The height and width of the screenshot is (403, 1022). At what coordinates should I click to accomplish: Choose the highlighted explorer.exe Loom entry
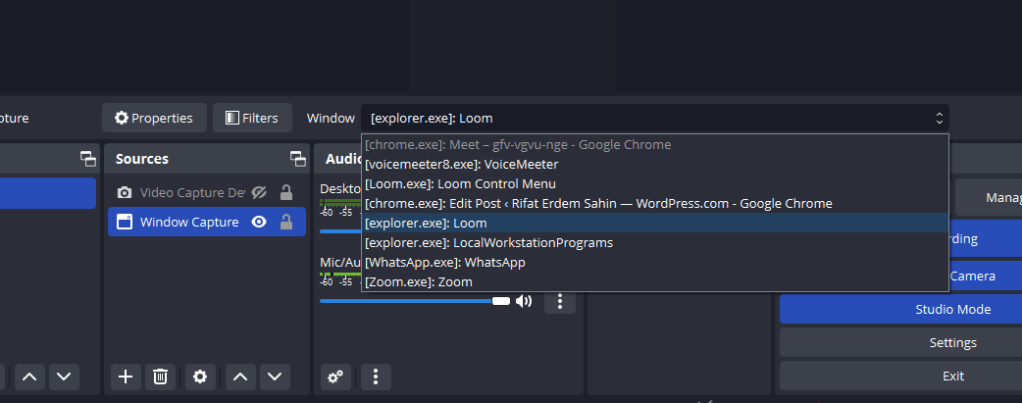(x=655, y=223)
